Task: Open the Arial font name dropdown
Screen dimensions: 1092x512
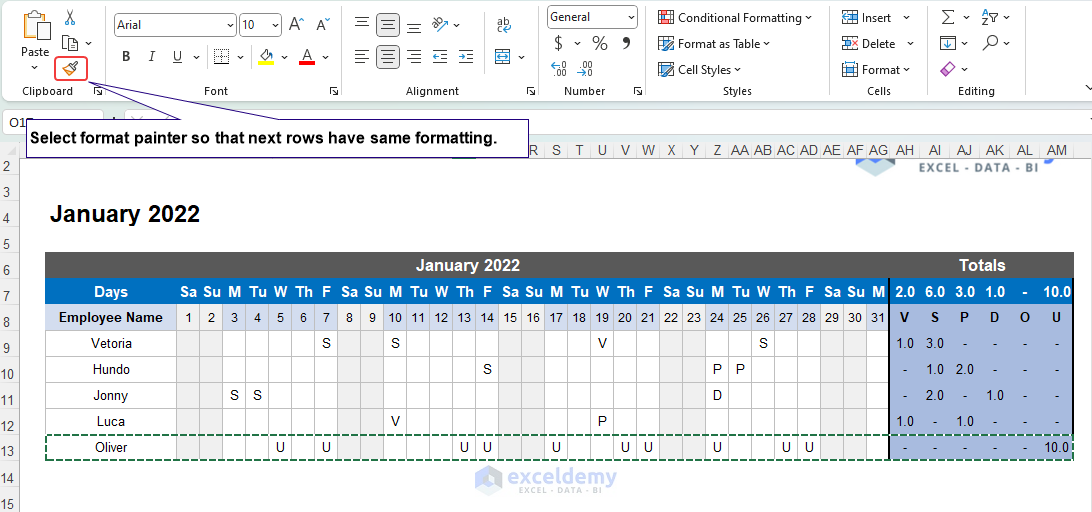Action: pos(231,25)
